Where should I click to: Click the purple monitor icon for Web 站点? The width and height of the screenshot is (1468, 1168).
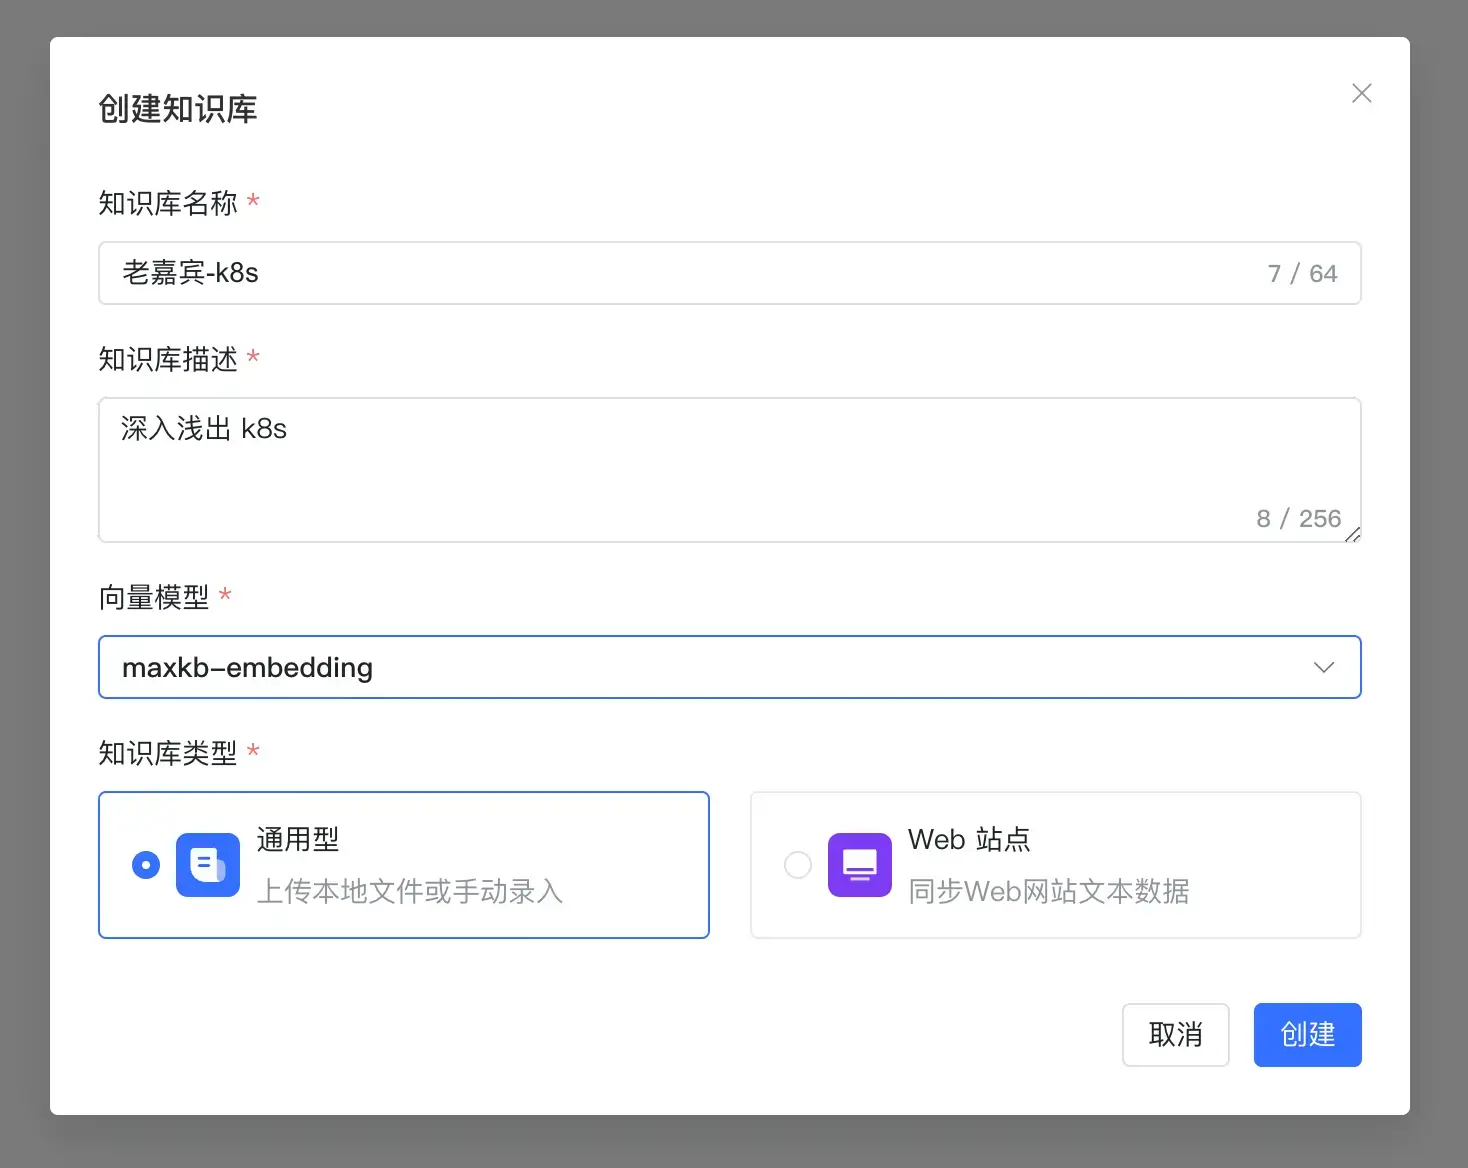[x=860, y=865]
